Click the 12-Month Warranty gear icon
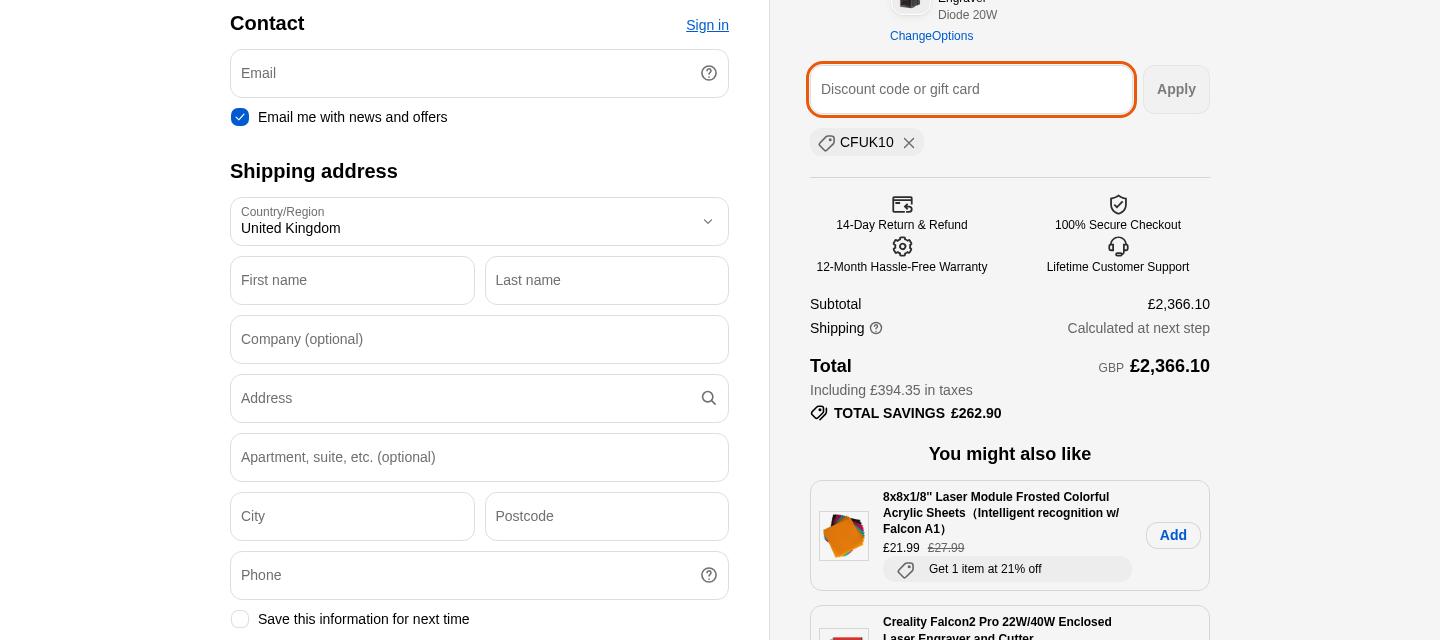Viewport: 1440px width, 640px height. [902, 246]
